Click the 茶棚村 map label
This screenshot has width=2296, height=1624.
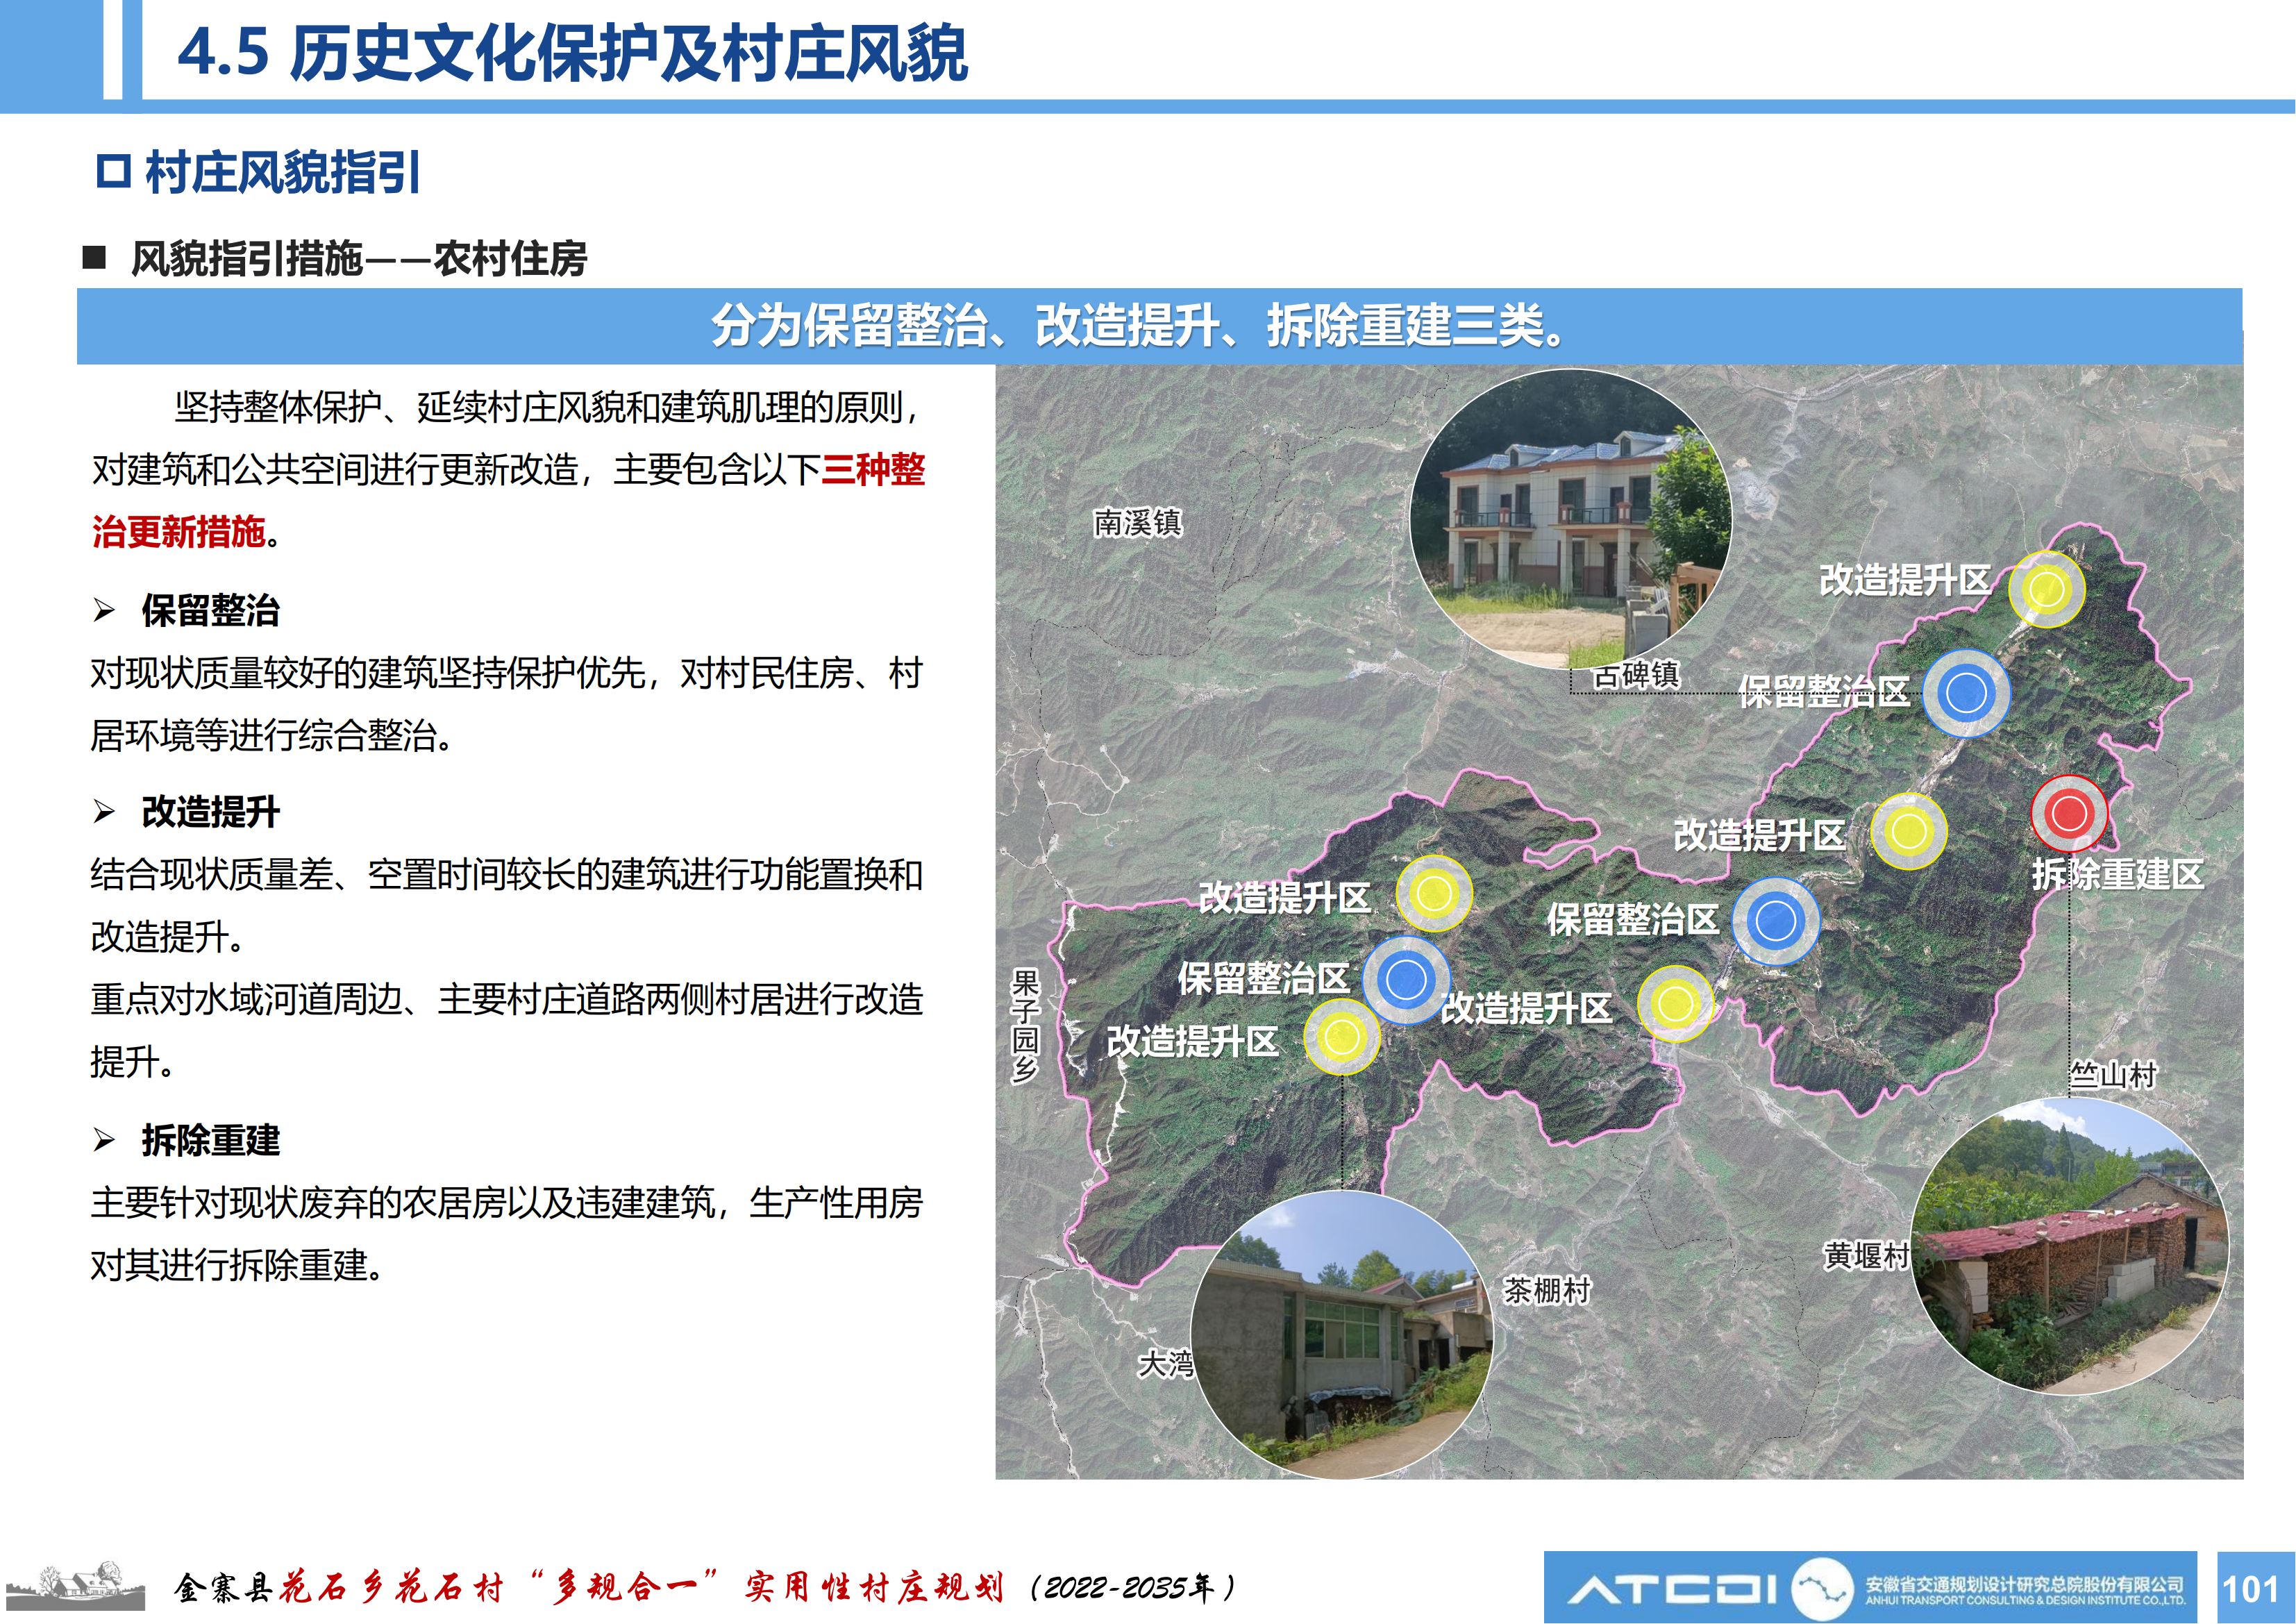[x=1547, y=1291]
